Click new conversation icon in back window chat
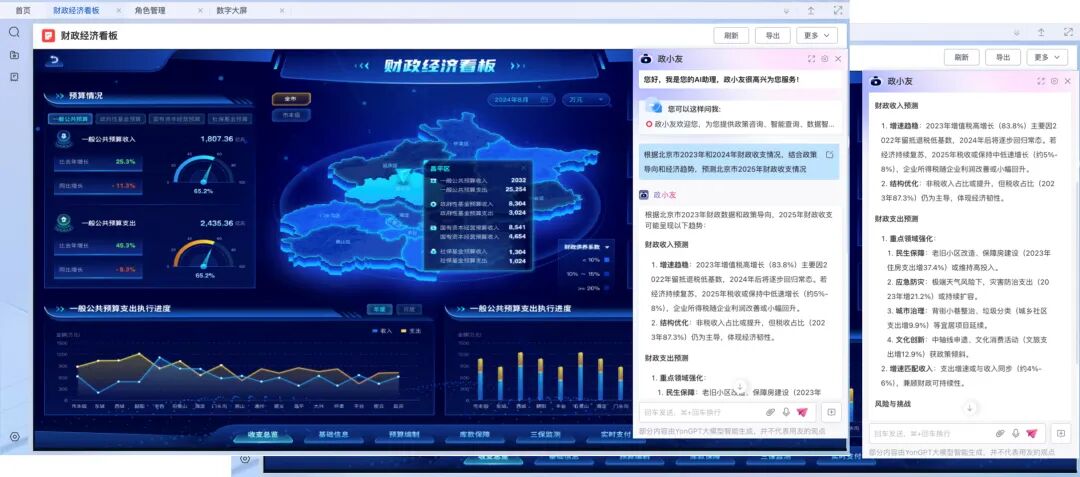Viewport: 1080px width, 477px height. pos(1061,434)
